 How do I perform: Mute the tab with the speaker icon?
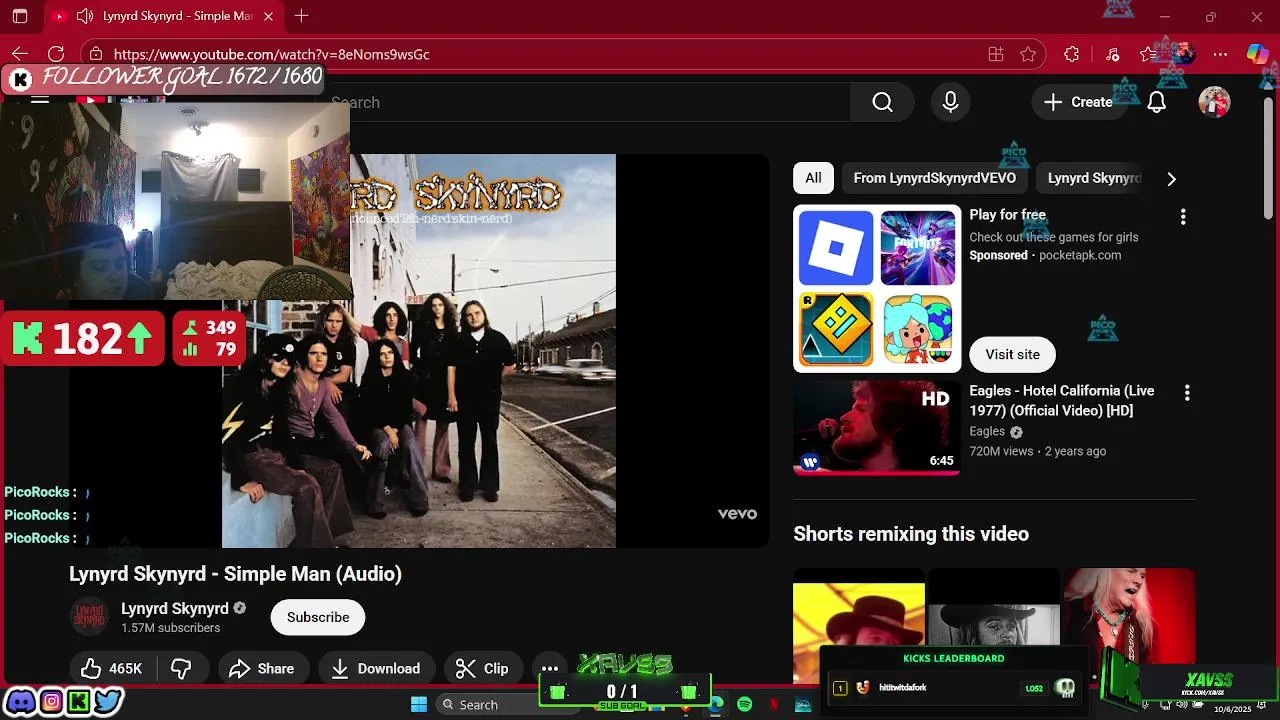pos(85,16)
